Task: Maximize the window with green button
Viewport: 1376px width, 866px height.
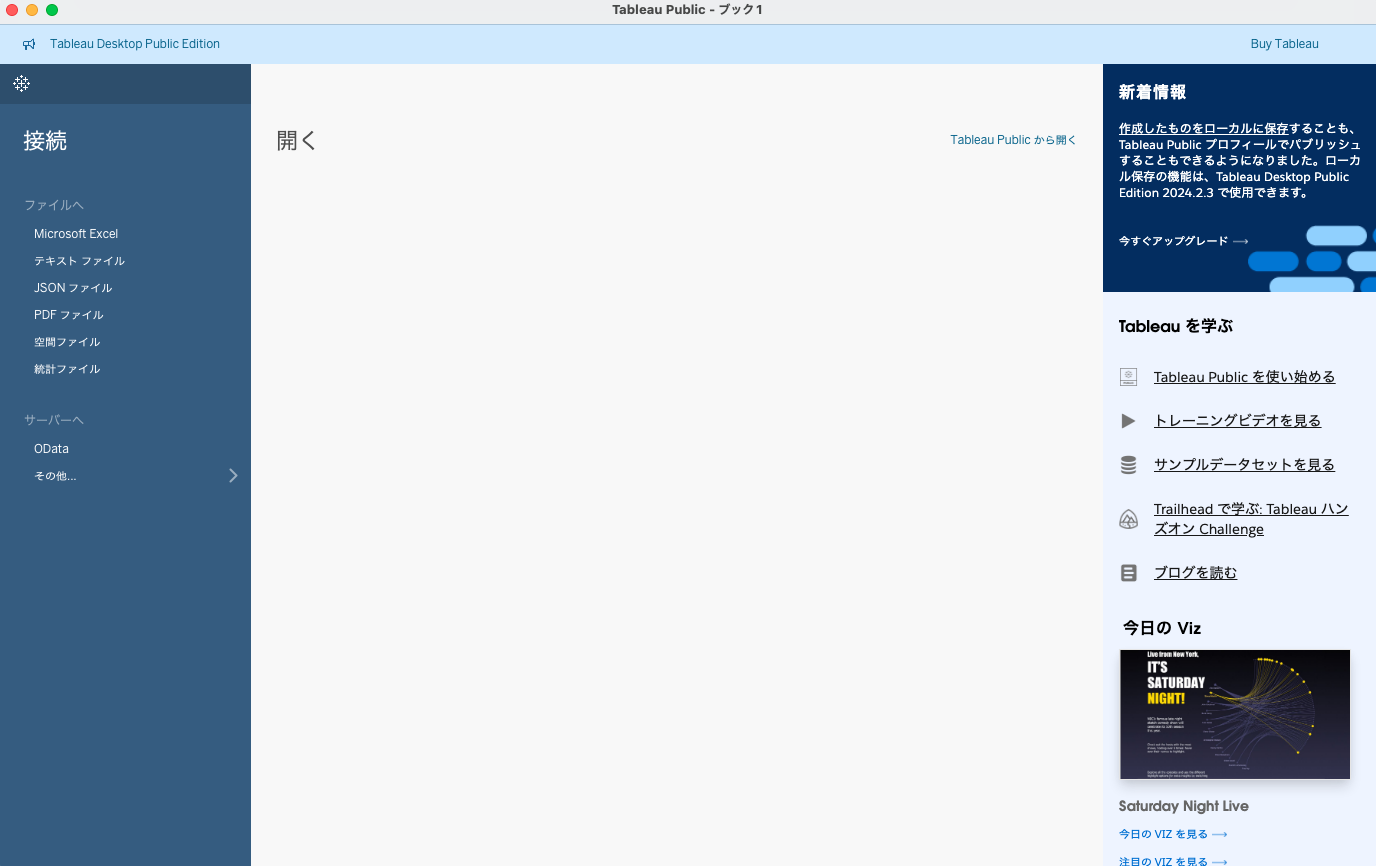Action: [x=52, y=10]
